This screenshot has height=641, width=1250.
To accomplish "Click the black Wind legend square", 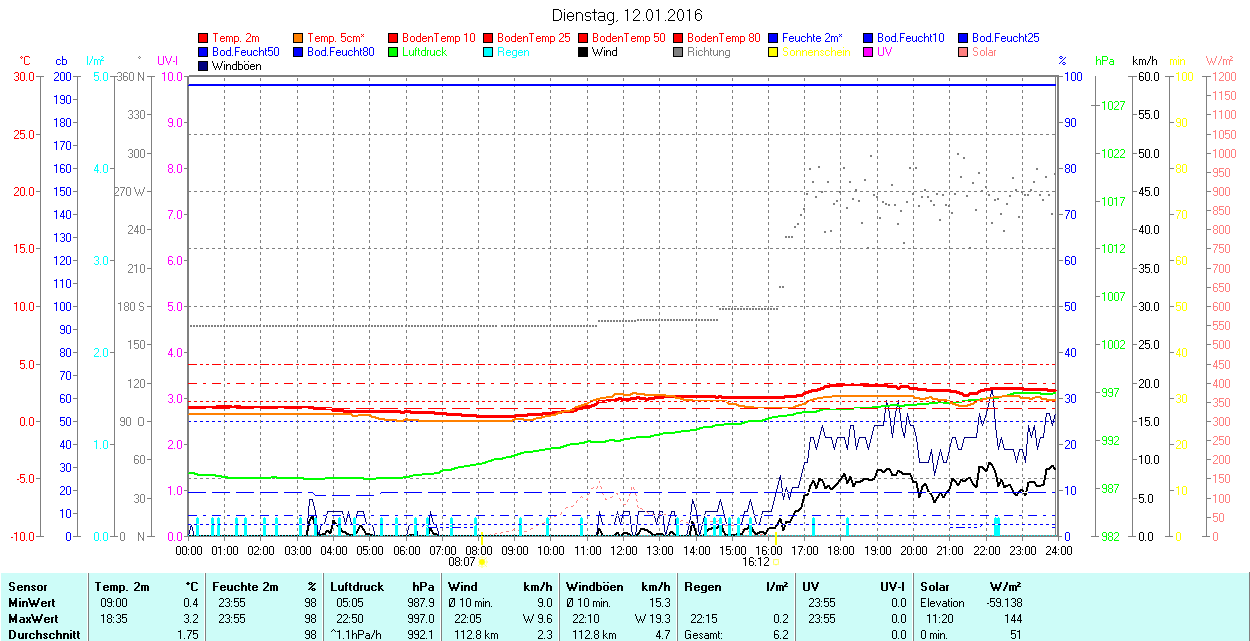I will (x=584, y=52).
